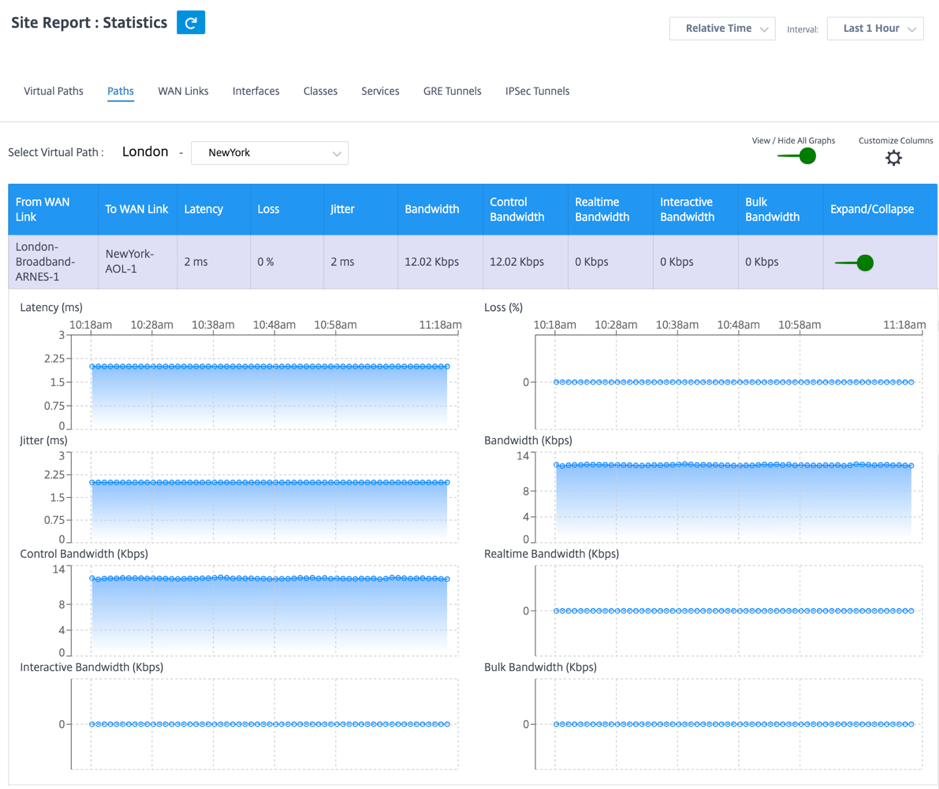Click the Bandwidth (Kbps) graph title

pos(528,441)
